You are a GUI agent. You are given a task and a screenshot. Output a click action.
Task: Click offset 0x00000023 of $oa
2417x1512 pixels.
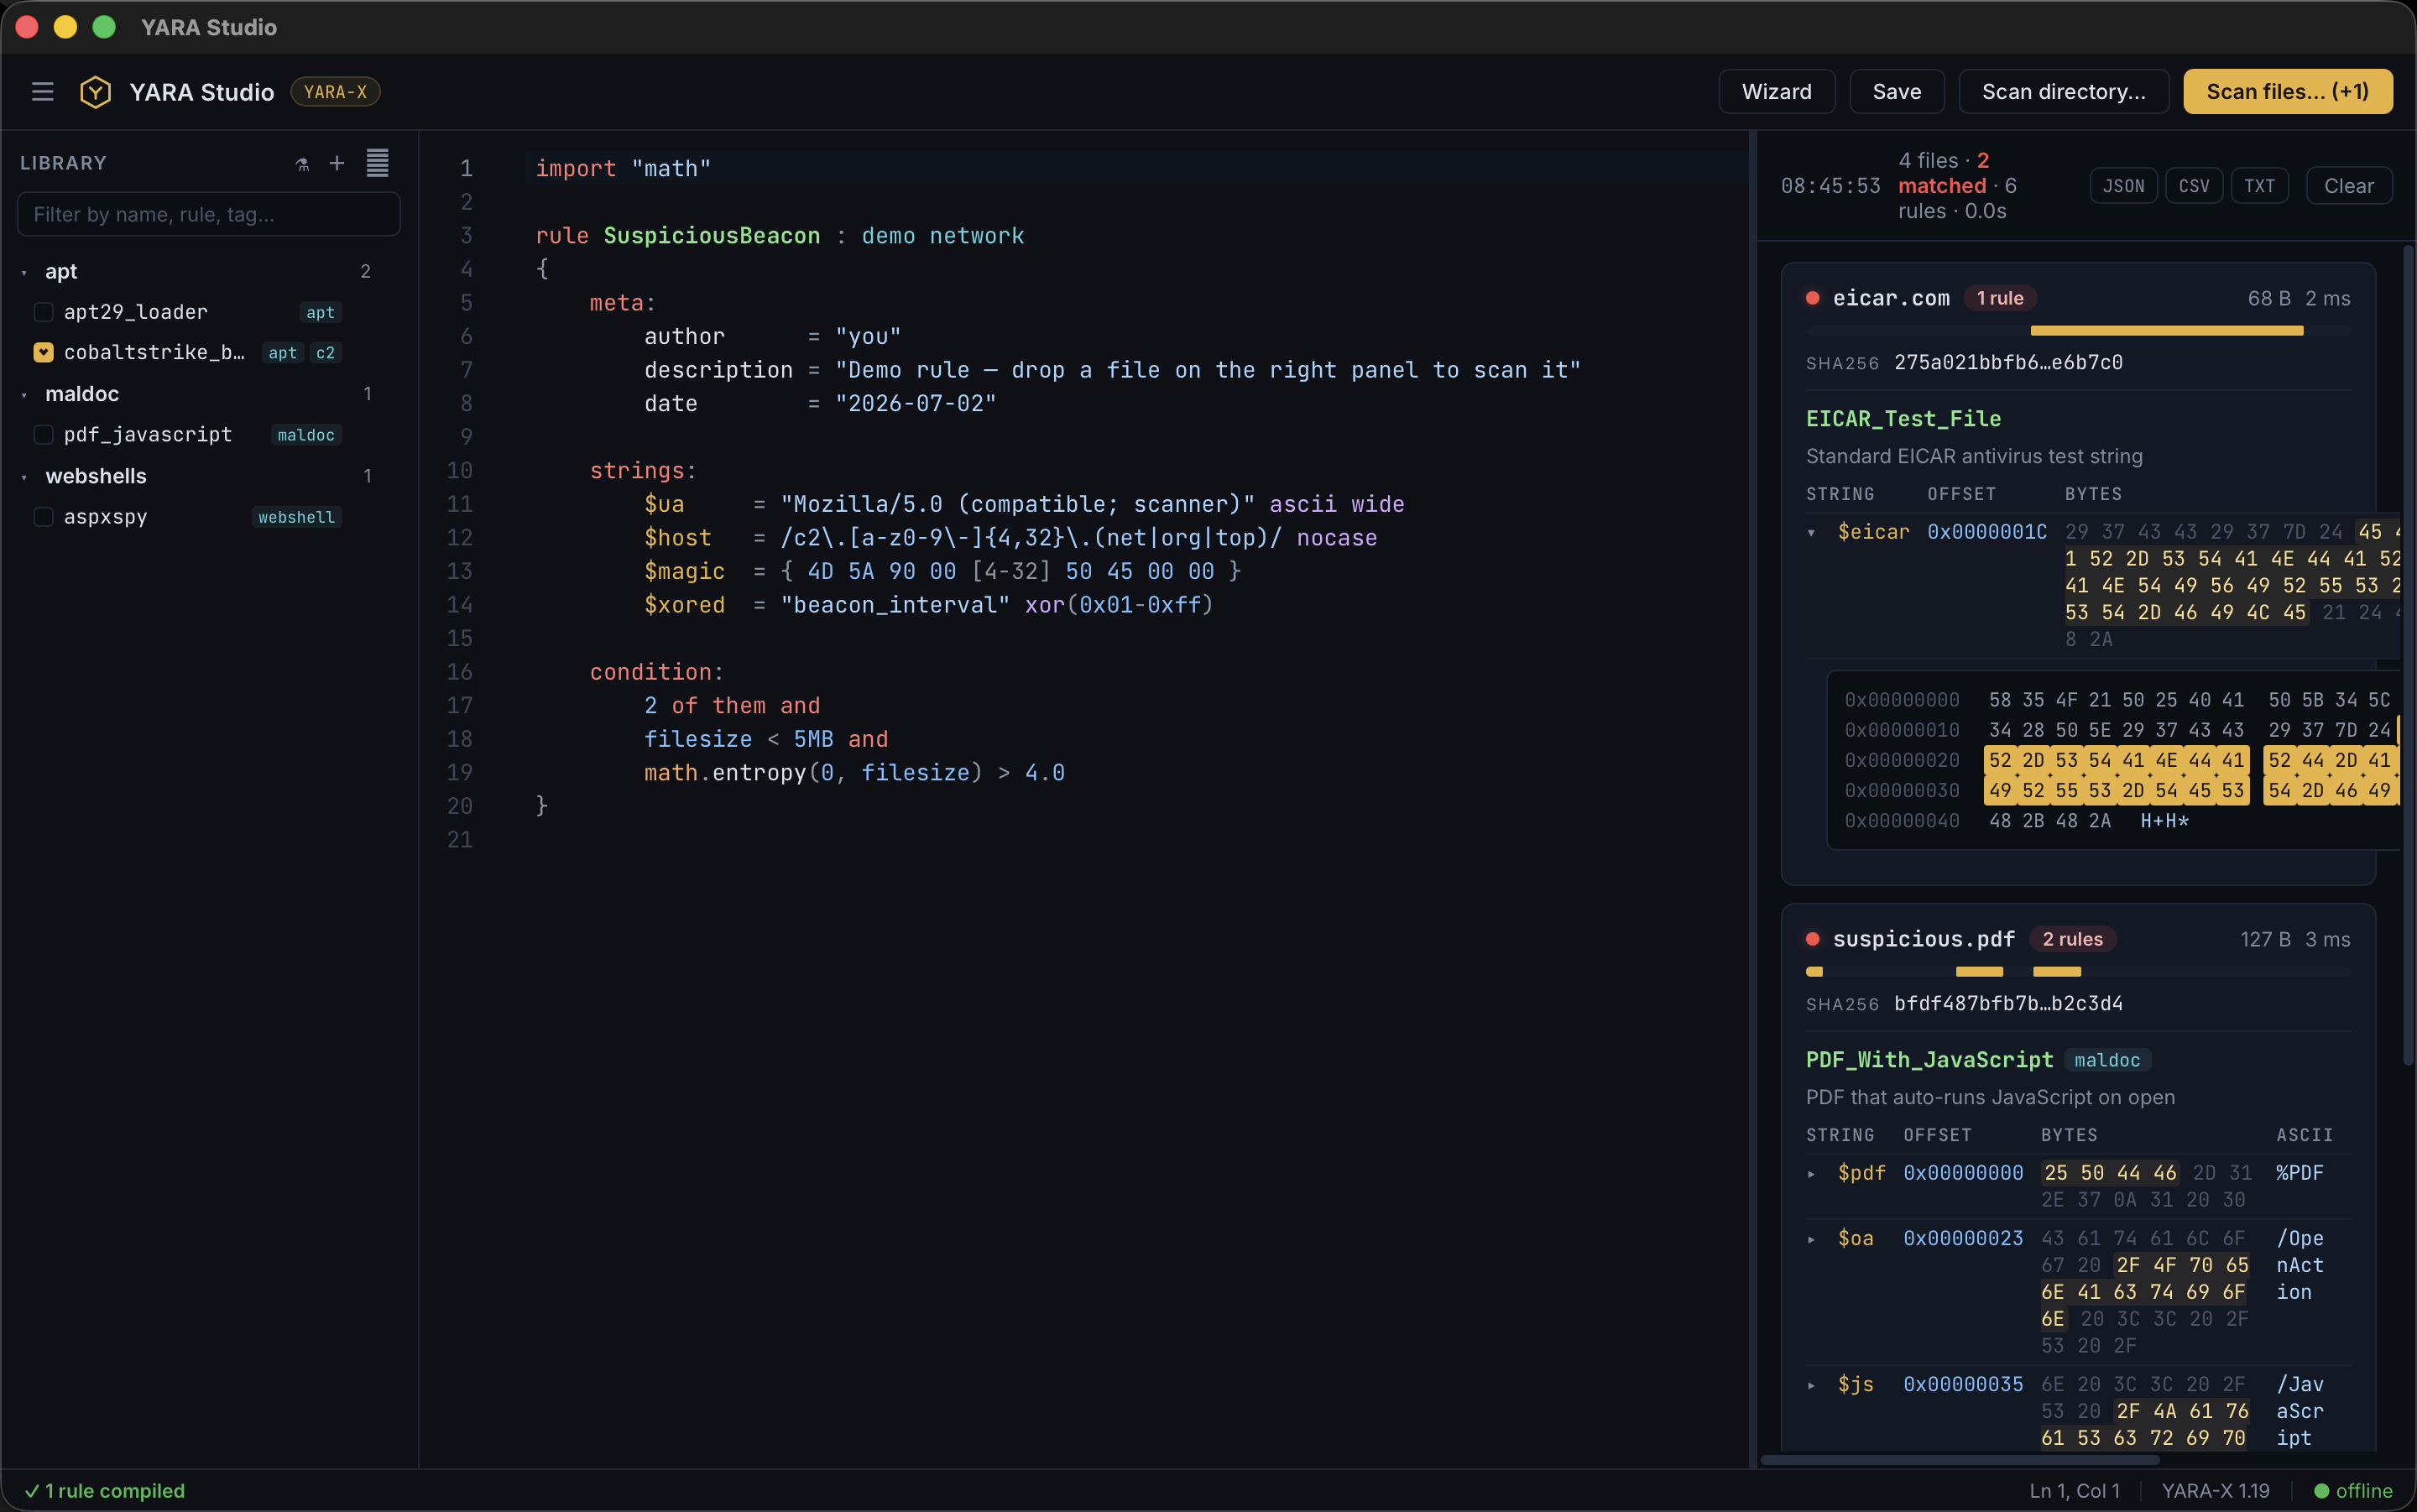point(1962,1238)
